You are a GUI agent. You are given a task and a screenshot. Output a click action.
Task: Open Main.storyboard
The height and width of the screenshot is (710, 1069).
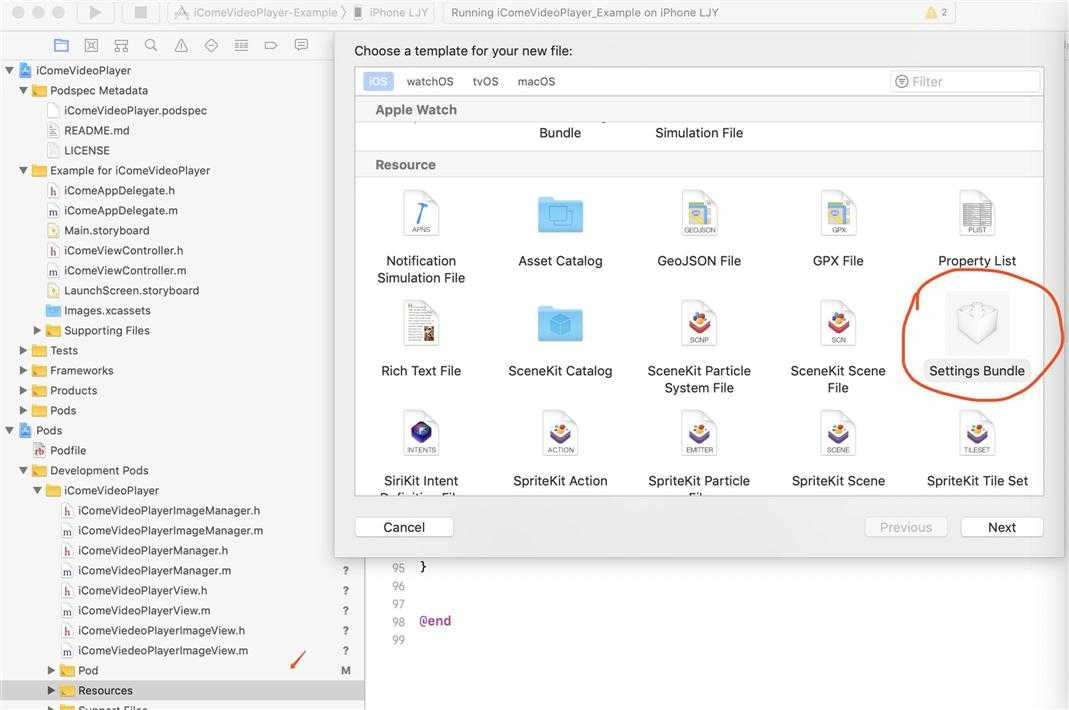[x=106, y=231]
